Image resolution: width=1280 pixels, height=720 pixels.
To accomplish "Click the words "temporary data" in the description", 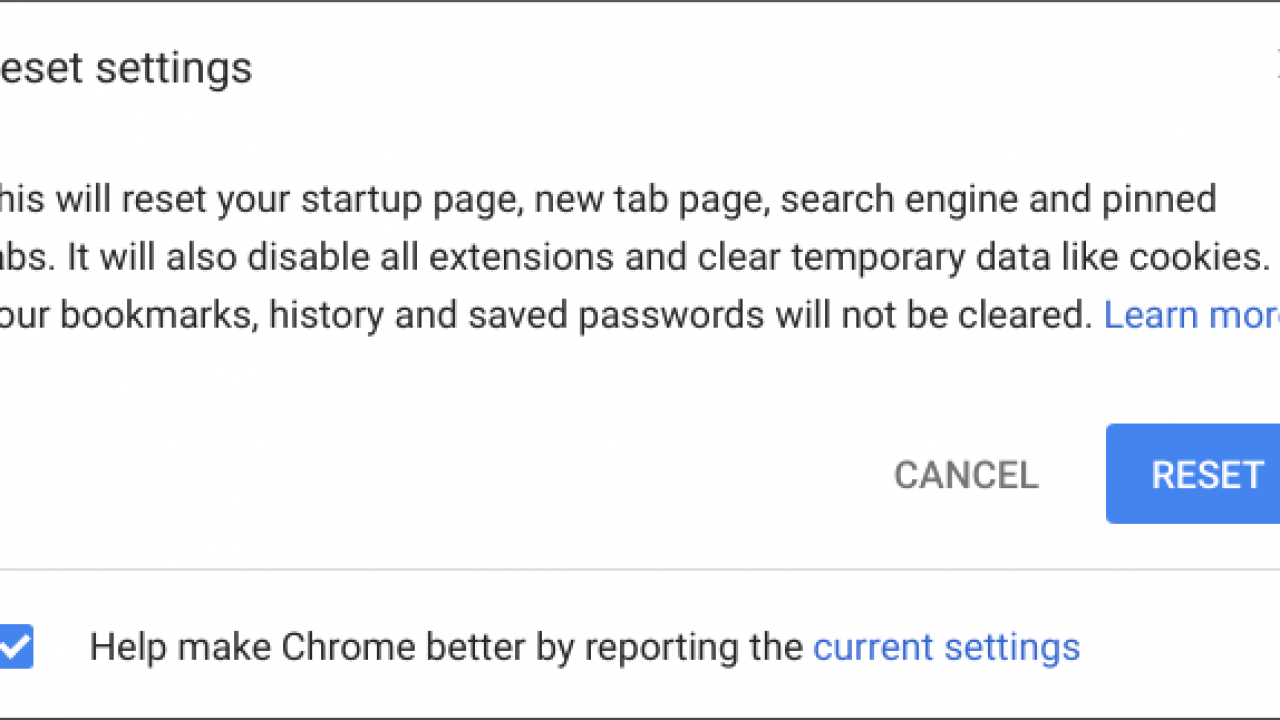I will (x=869, y=258).
